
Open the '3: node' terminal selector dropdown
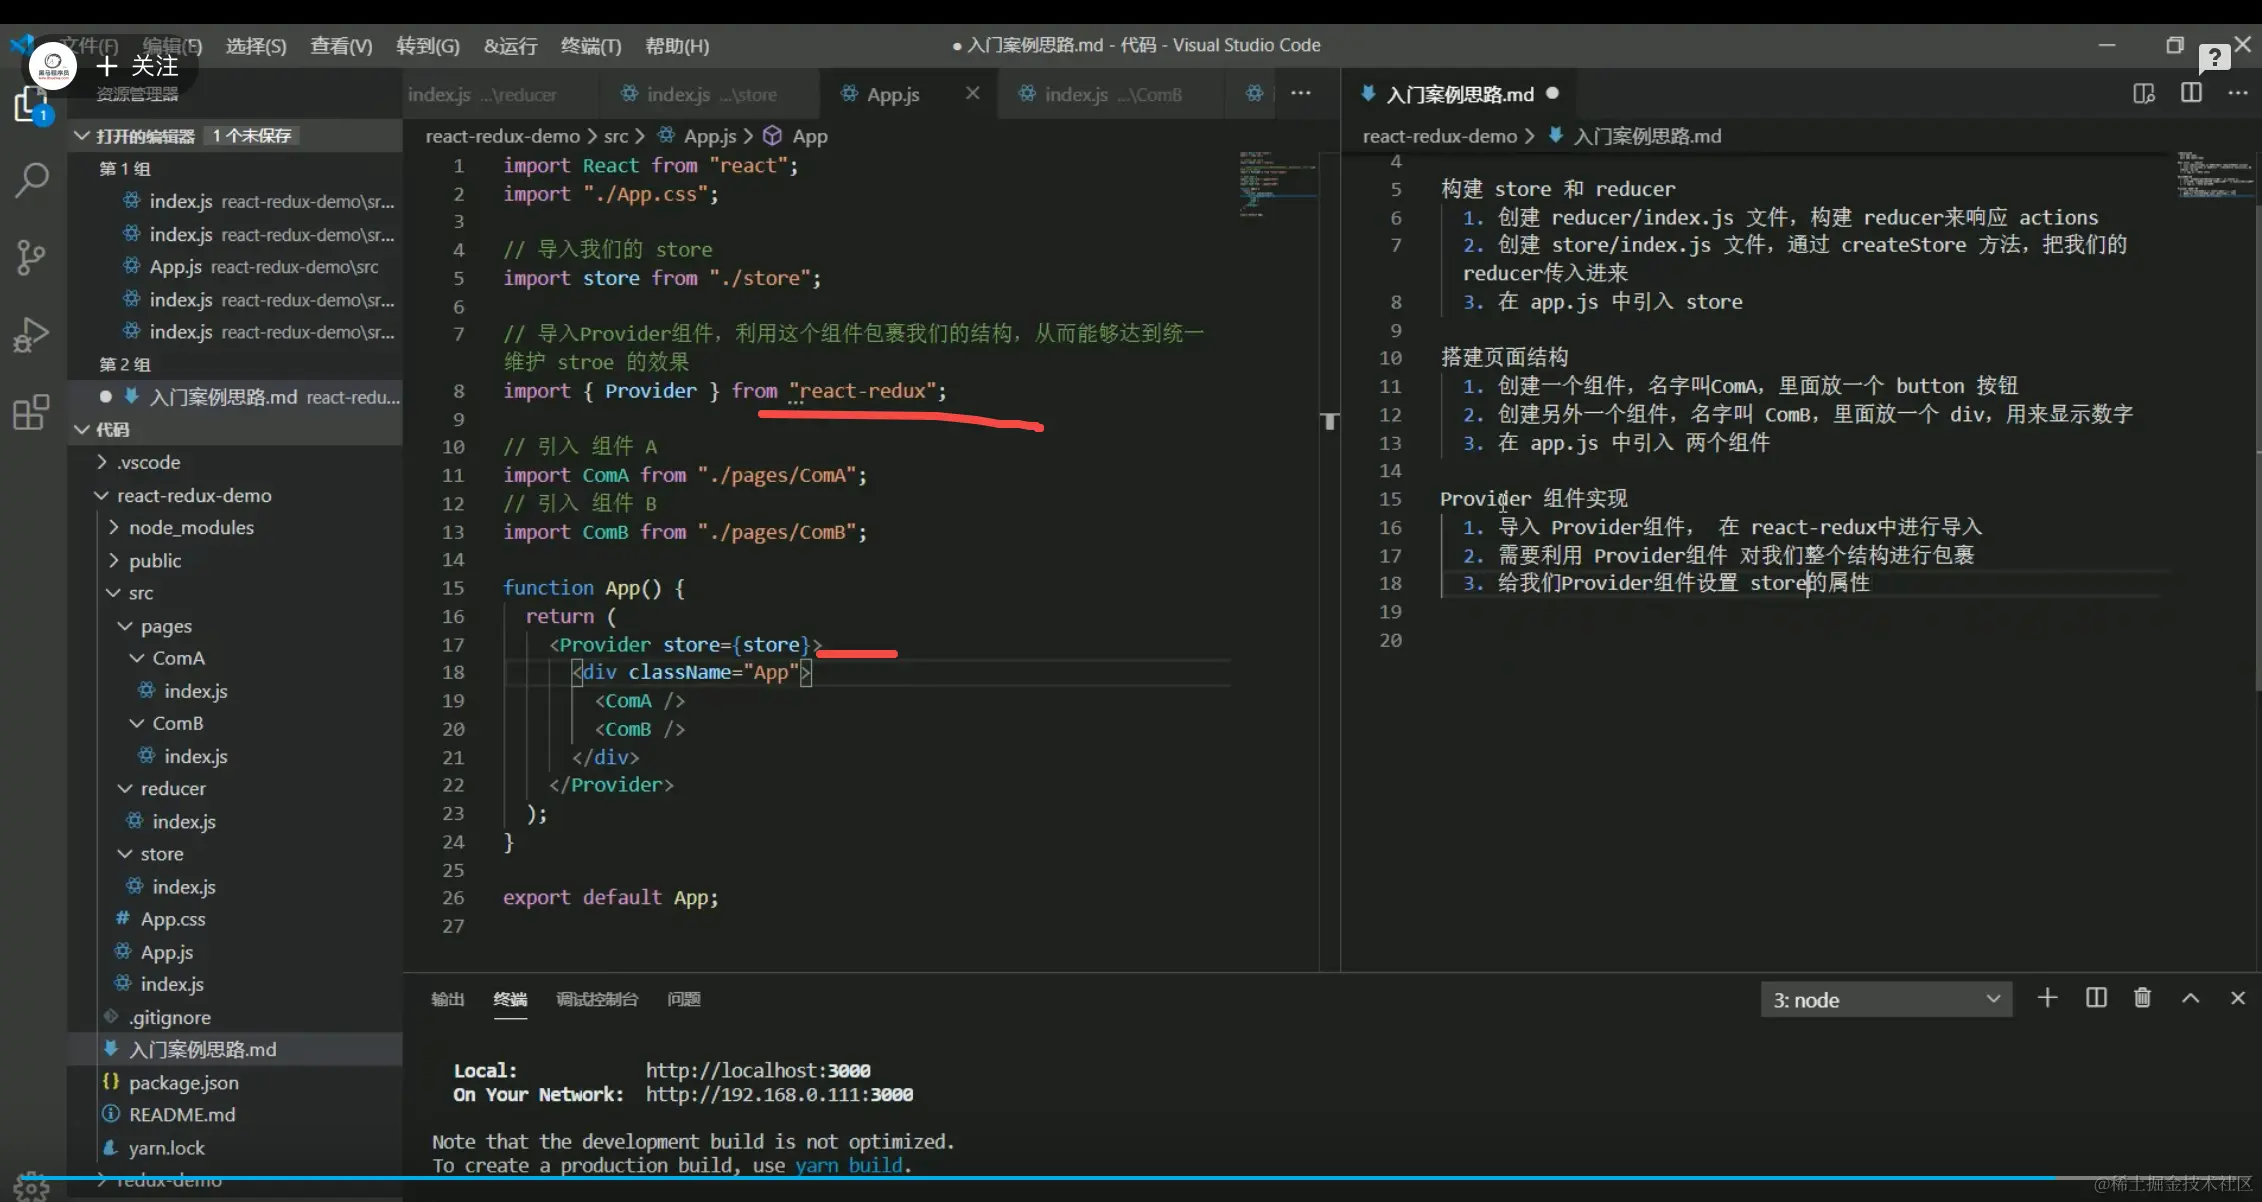click(1885, 1000)
